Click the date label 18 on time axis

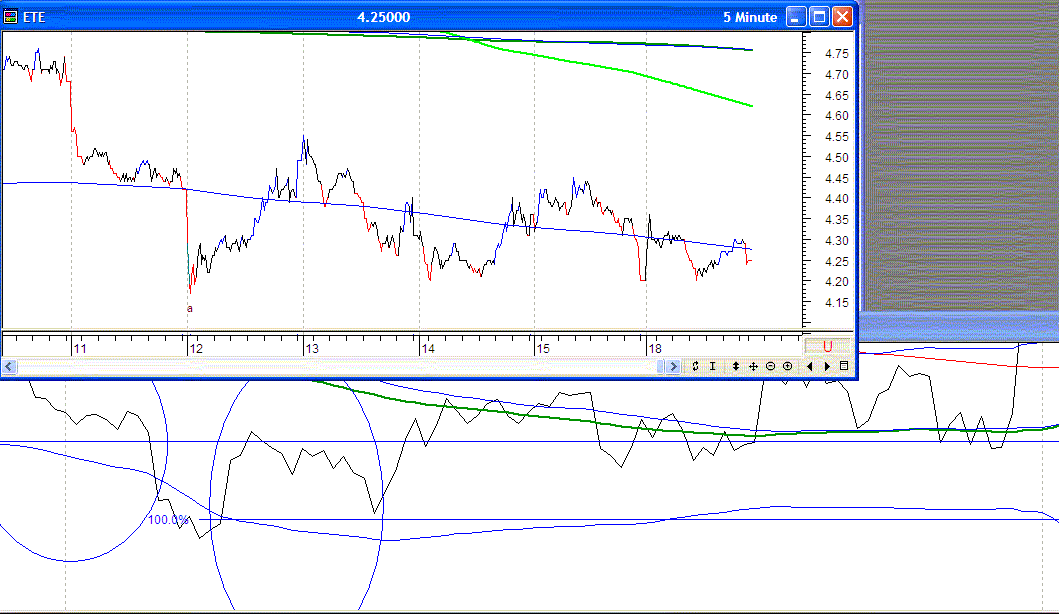[x=655, y=349]
